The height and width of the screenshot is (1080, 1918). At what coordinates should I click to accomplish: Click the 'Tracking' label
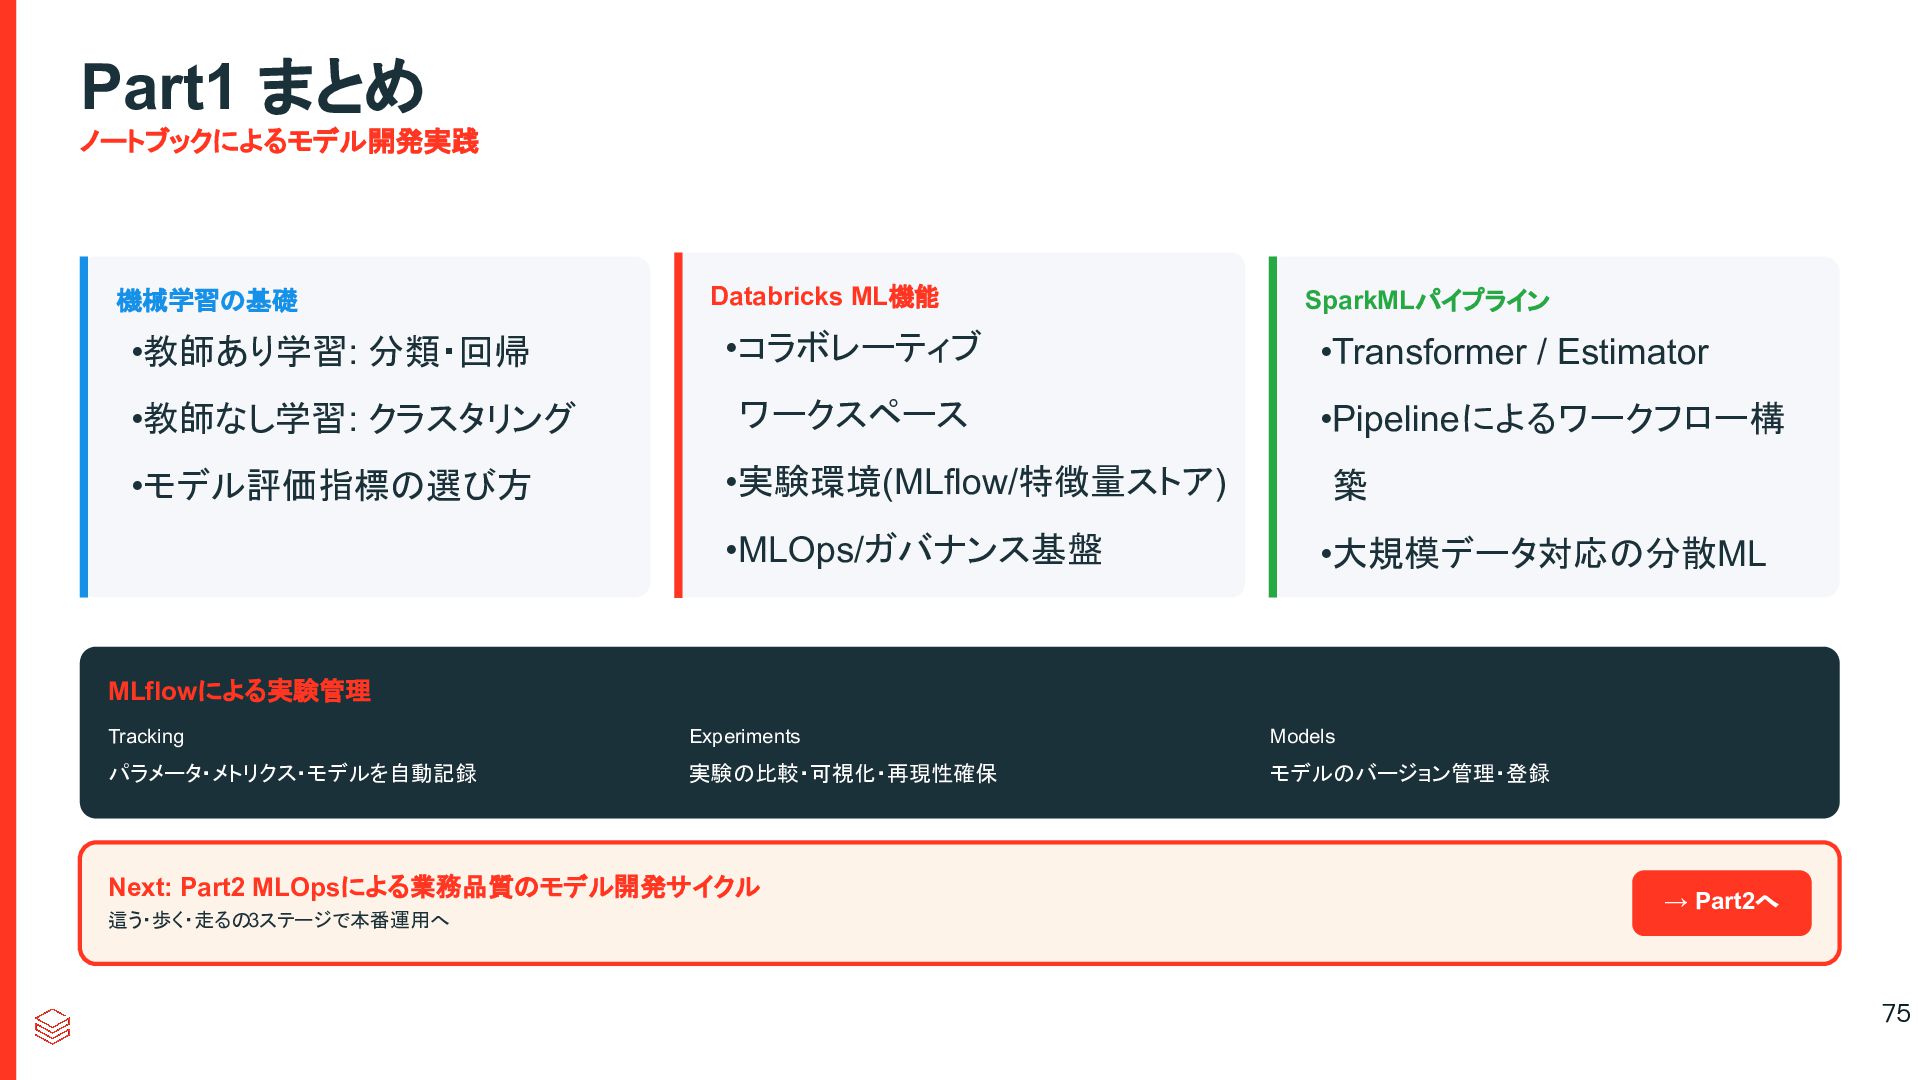coord(146,736)
